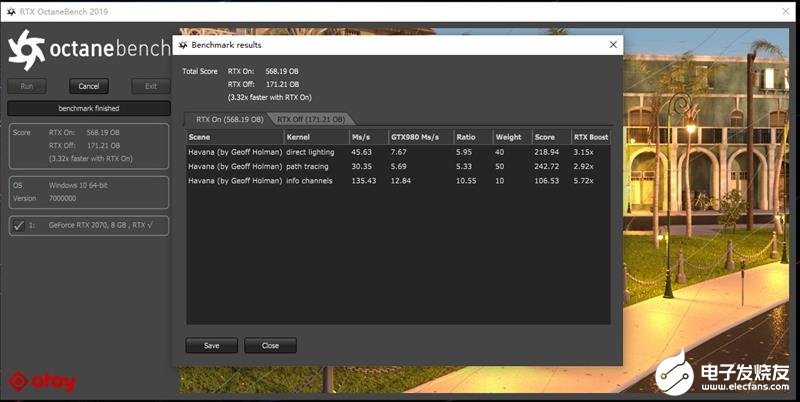Select the Havana path tracing result row
This screenshot has width=800, height=402.
398,166
